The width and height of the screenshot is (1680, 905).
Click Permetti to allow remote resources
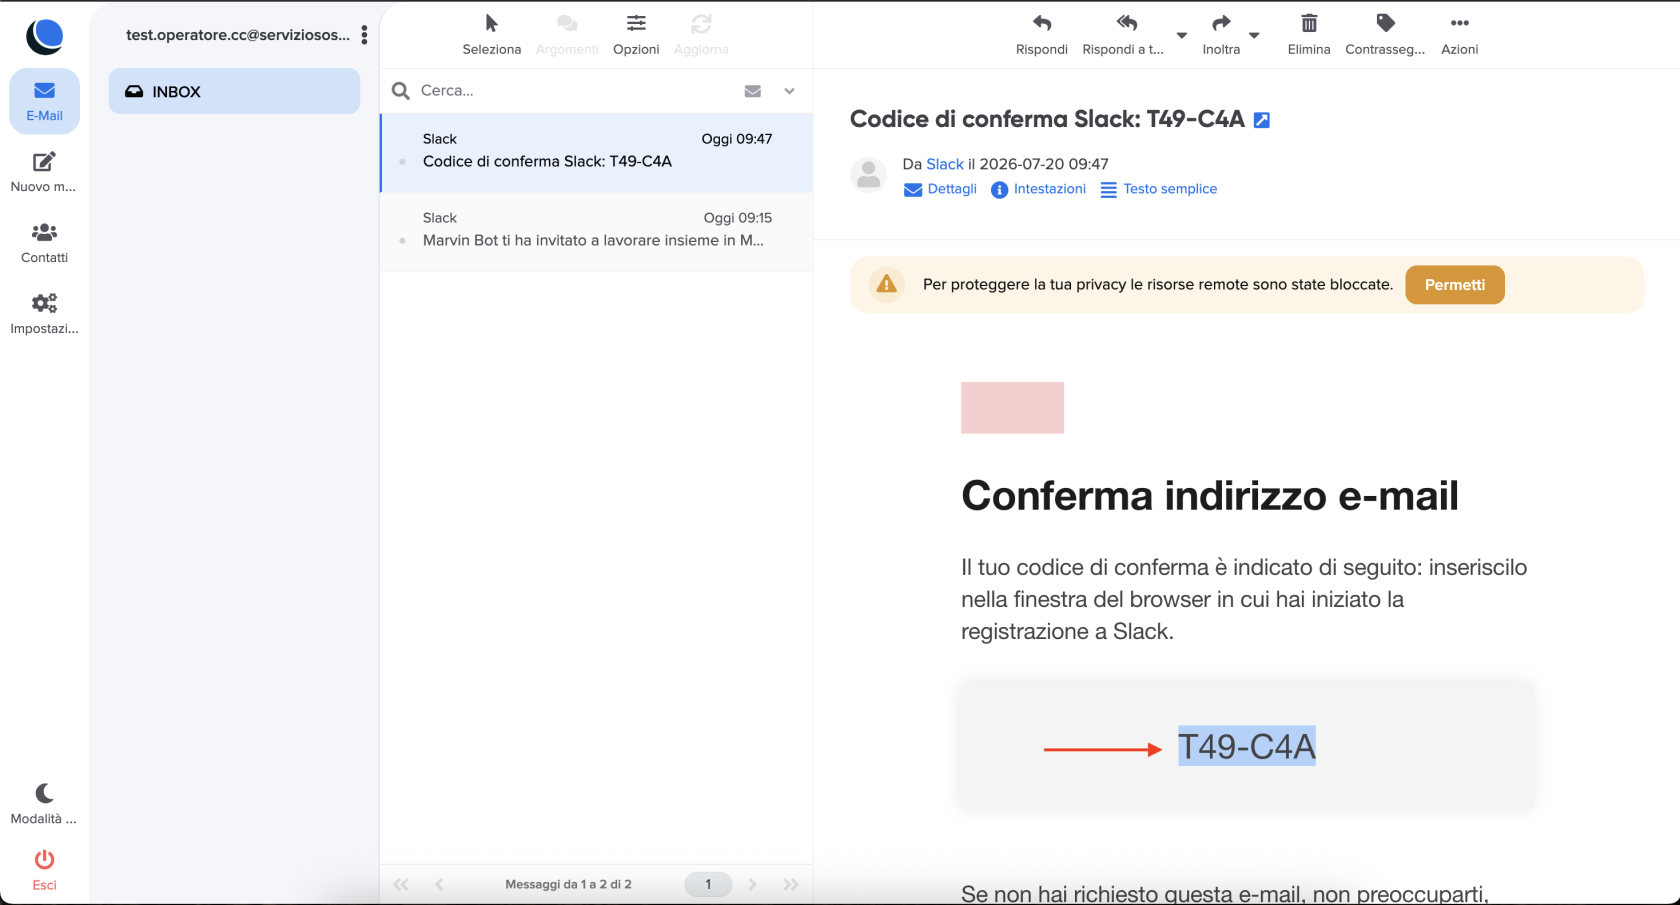pyautogui.click(x=1455, y=285)
